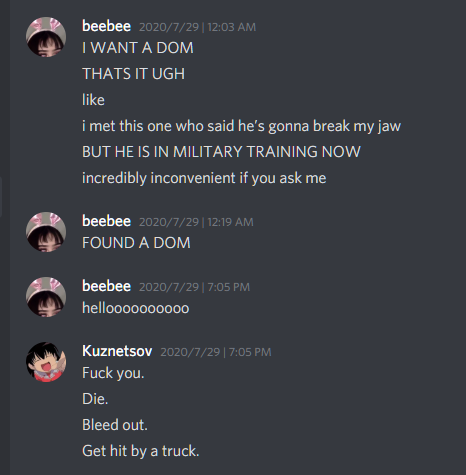Click the hellooooooooo message text
Screen dimensions: 466x475
(136, 308)
